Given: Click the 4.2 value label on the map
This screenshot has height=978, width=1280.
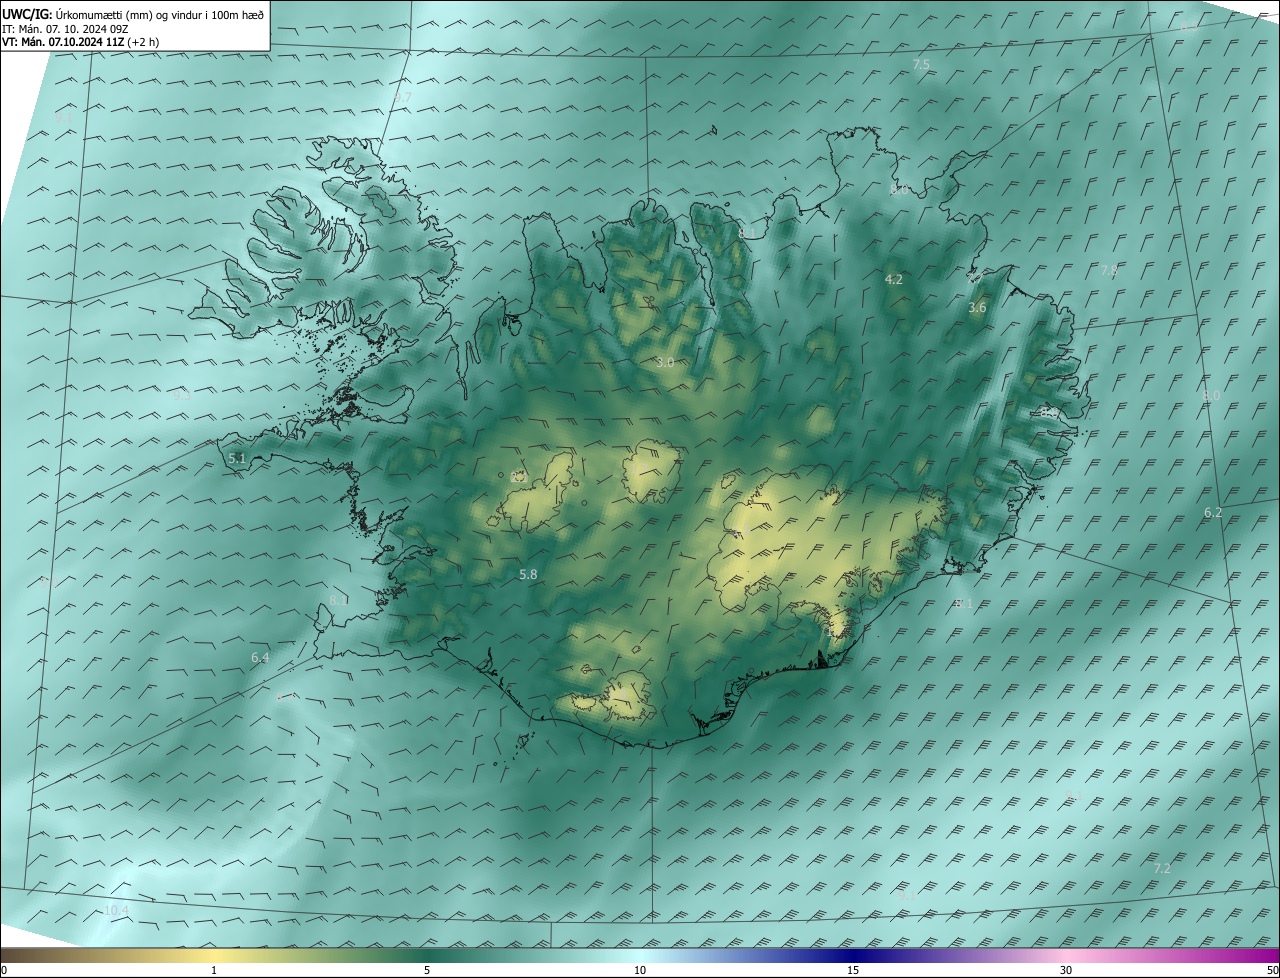Looking at the screenshot, I should pos(894,280).
